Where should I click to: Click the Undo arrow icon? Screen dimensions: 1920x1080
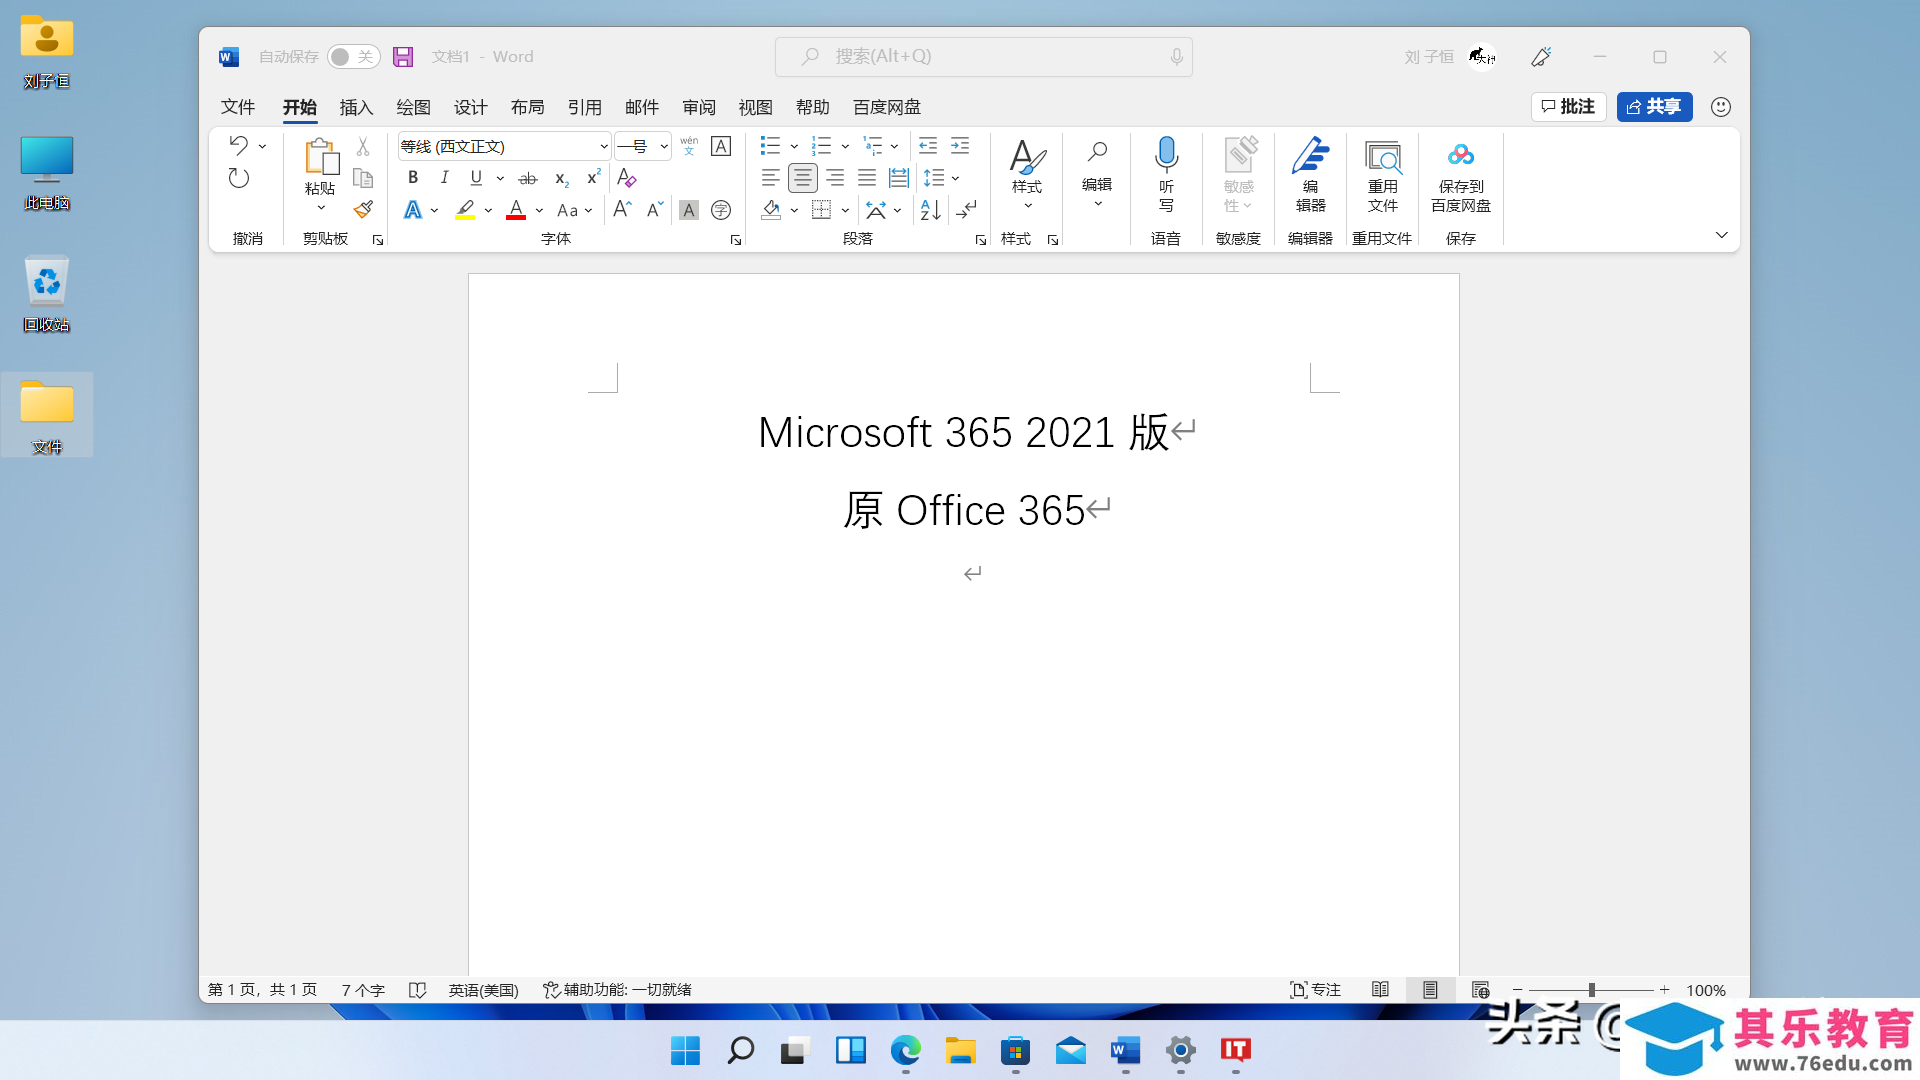(x=238, y=146)
